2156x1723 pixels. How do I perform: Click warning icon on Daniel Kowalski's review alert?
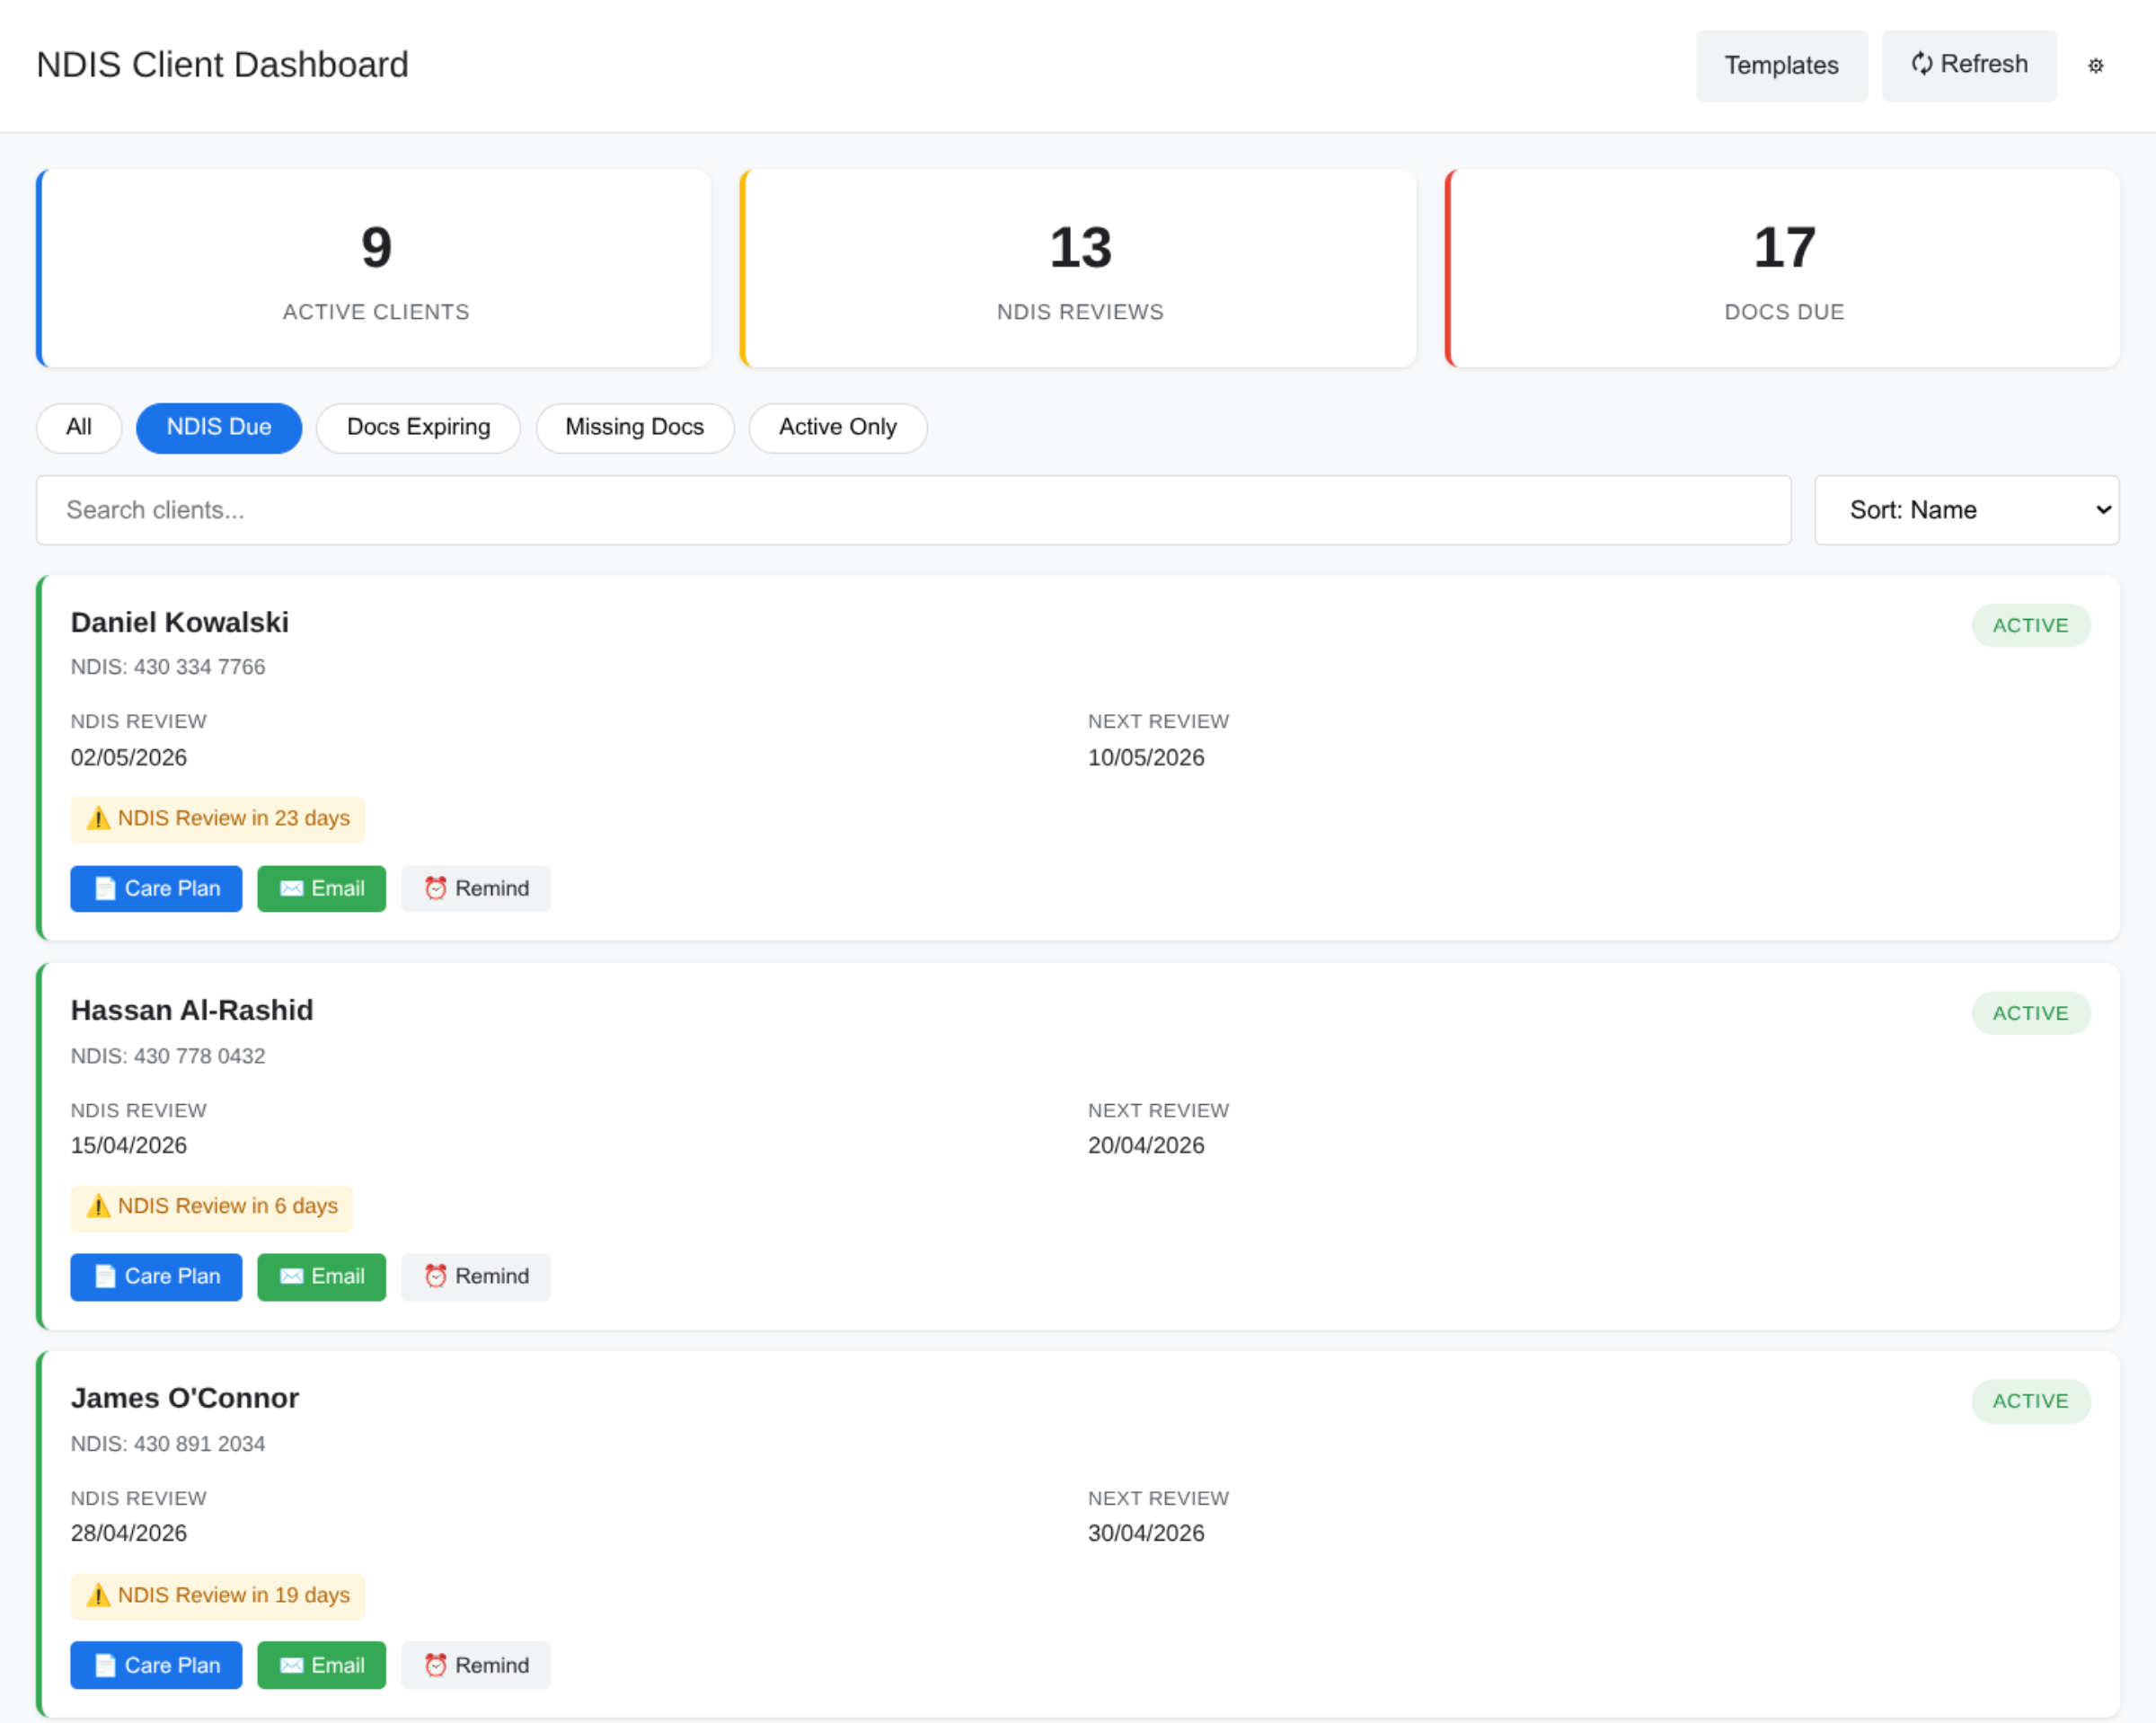click(x=97, y=818)
